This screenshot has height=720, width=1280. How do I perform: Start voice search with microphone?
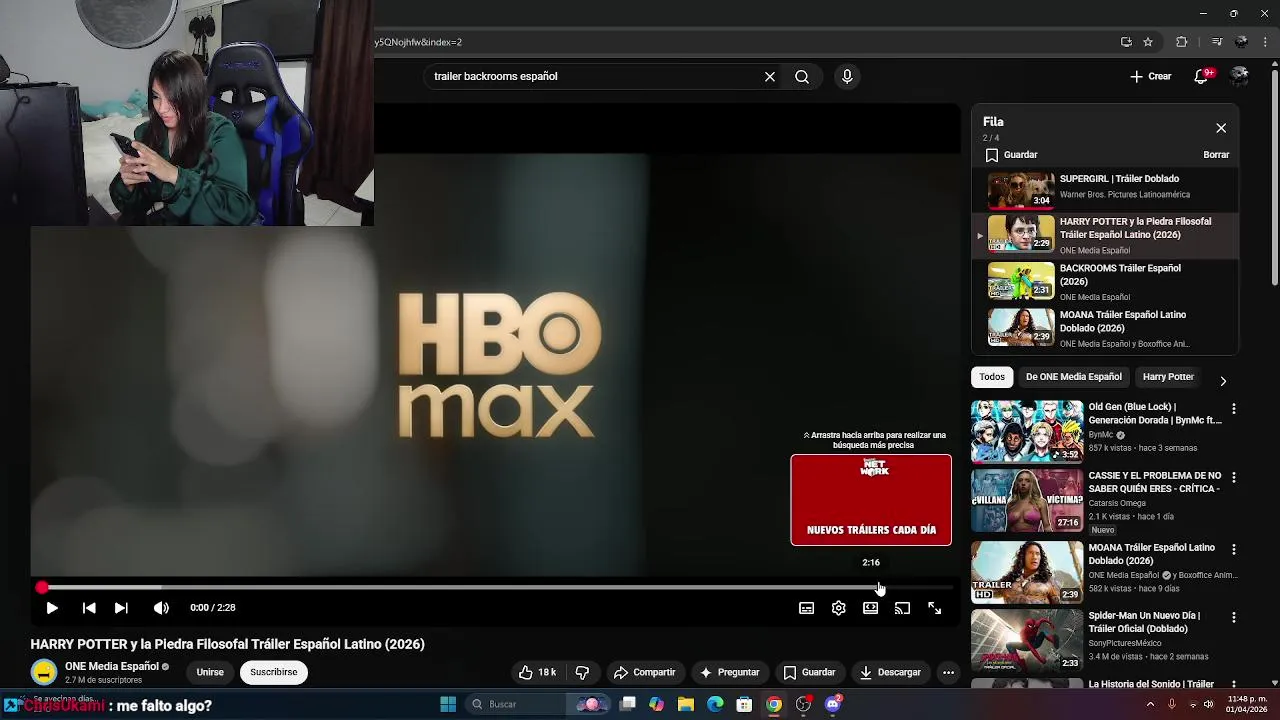pos(847,77)
